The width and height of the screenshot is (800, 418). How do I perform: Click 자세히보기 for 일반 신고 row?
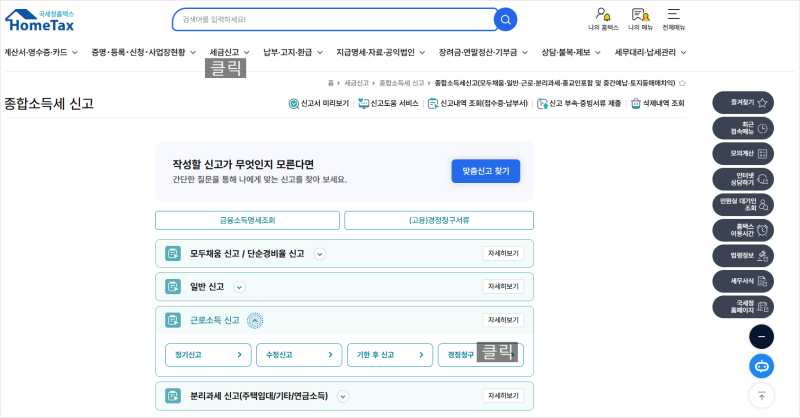point(503,287)
